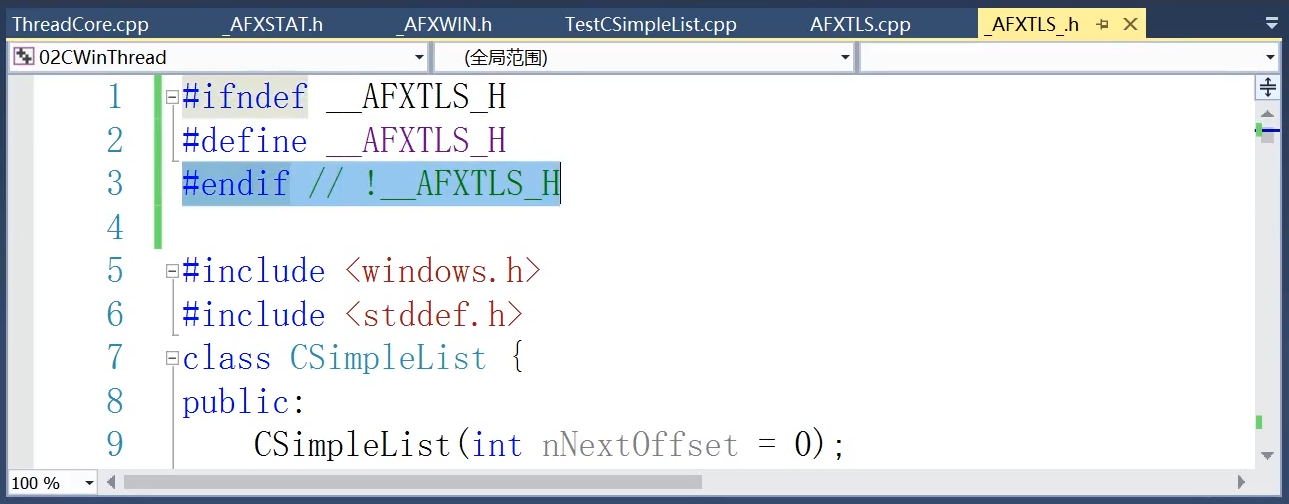Click the scope text (全局范围)
1289x504 pixels.
click(x=505, y=57)
